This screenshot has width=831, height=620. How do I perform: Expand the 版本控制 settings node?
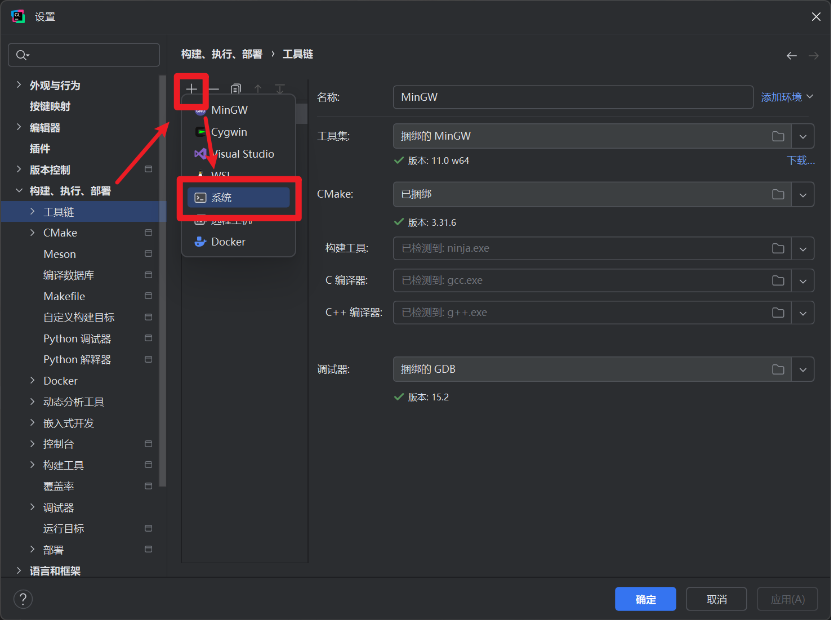click(19, 170)
